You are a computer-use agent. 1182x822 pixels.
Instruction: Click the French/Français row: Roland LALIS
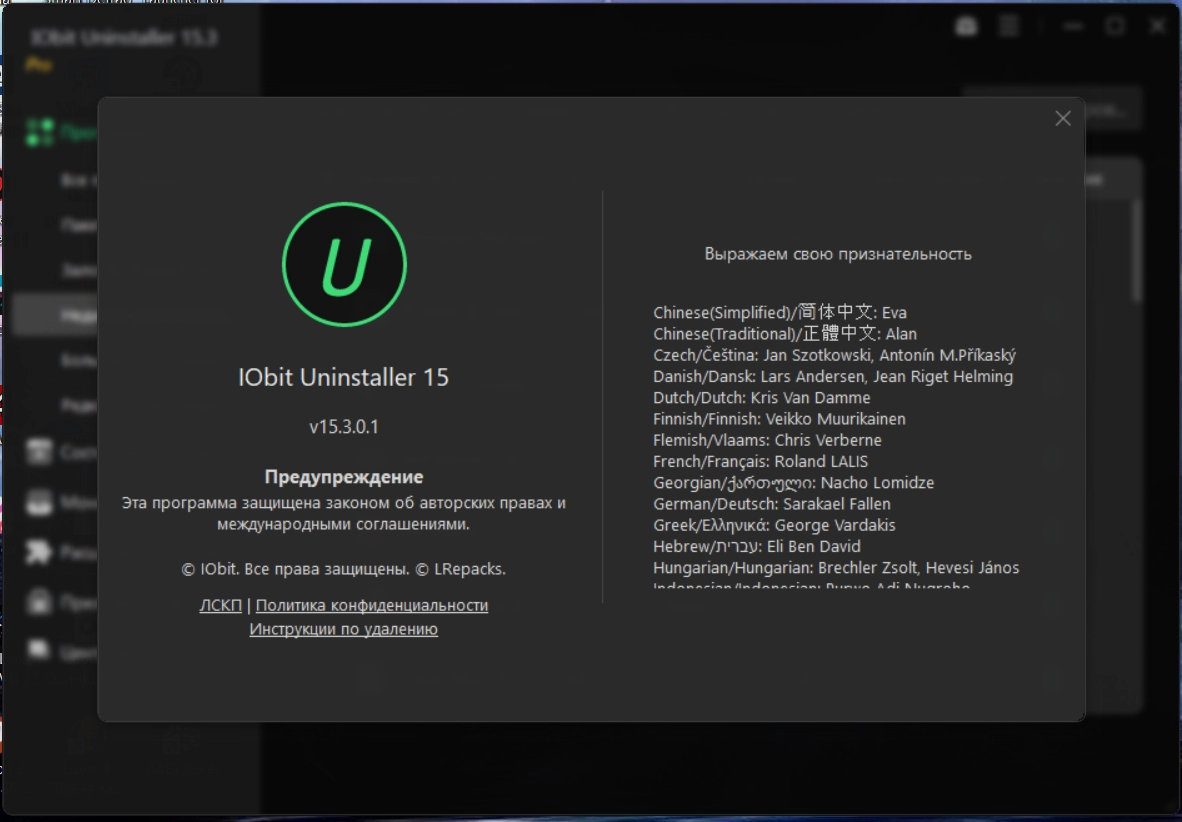[761, 462]
